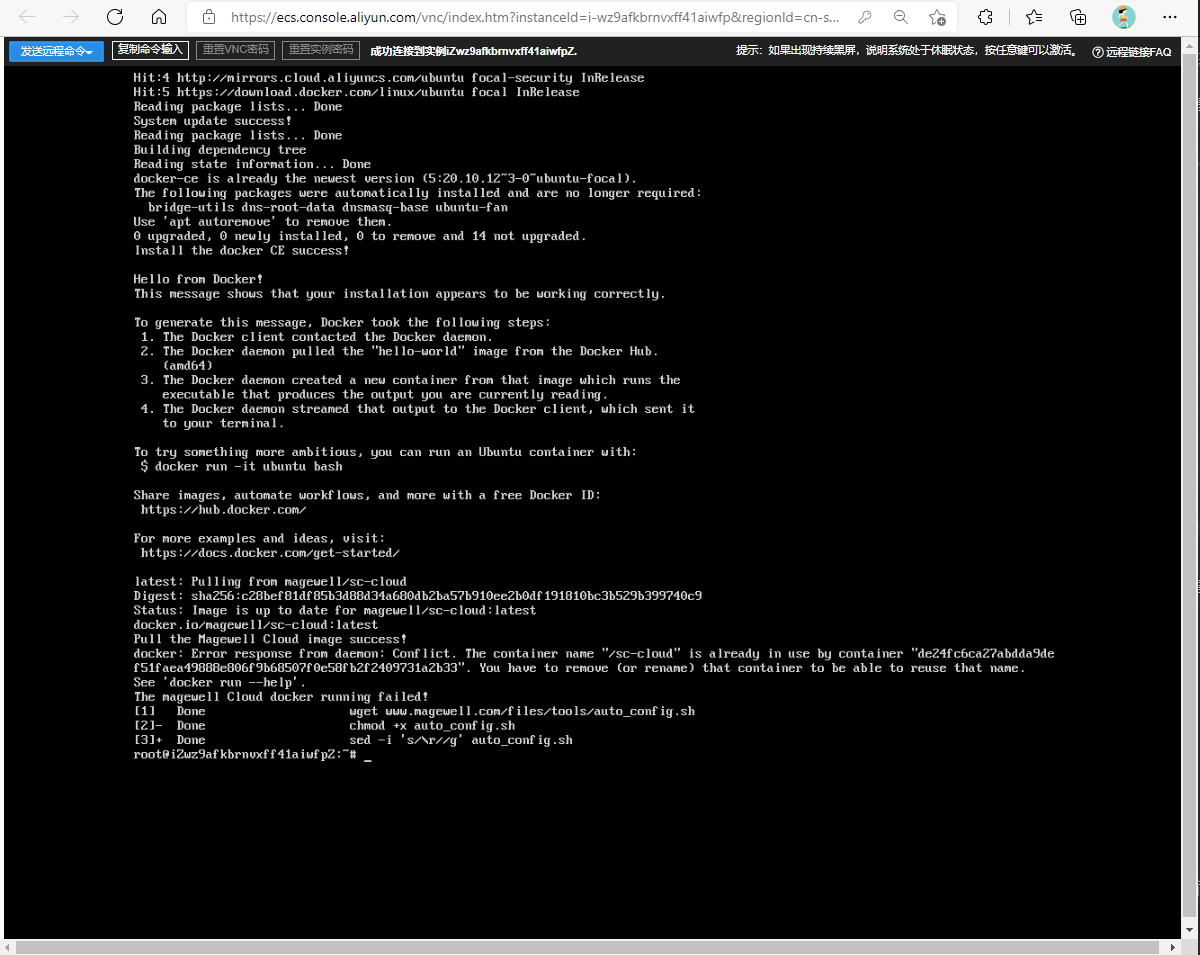Go to the browser home page
Image resolution: width=1200 pixels, height=955 pixels.
click(158, 17)
